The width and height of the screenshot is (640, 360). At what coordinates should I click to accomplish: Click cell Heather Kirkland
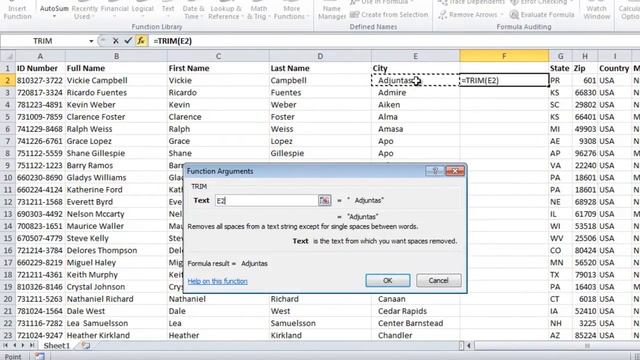coord(116,336)
